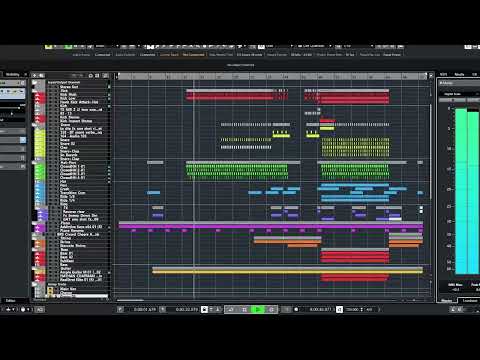480x360 pixels.
Task: Collapse the Piano folder track
Action: tap(34, 223)
